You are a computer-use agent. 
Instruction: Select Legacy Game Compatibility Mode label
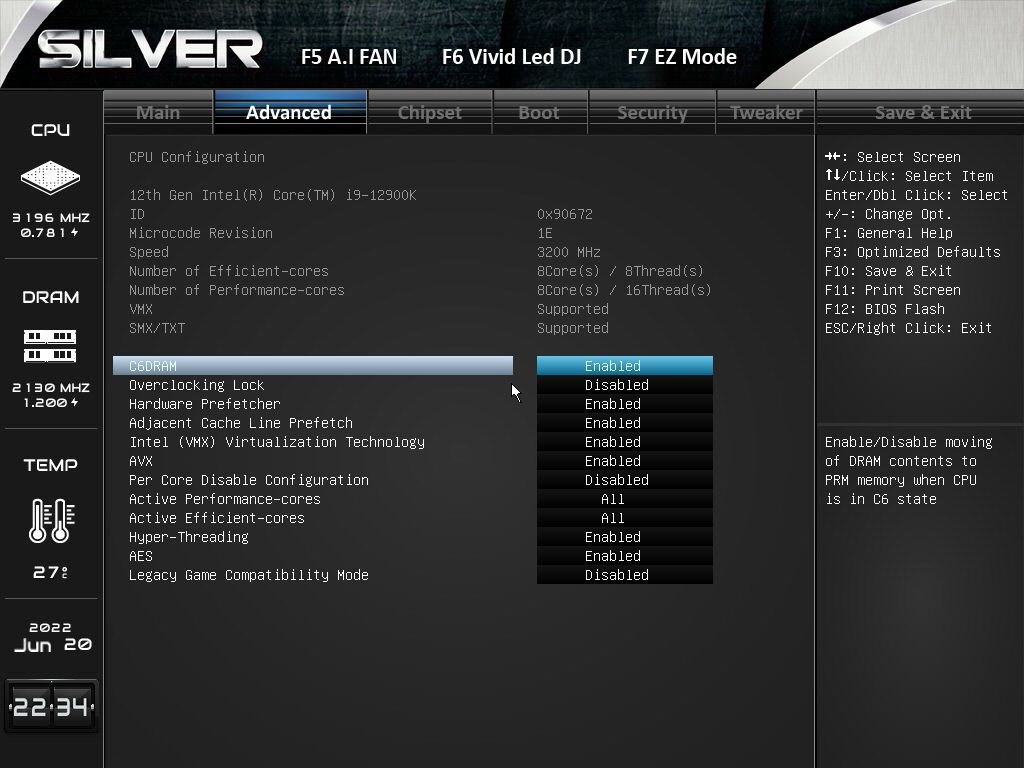click(x=249, y=574)
